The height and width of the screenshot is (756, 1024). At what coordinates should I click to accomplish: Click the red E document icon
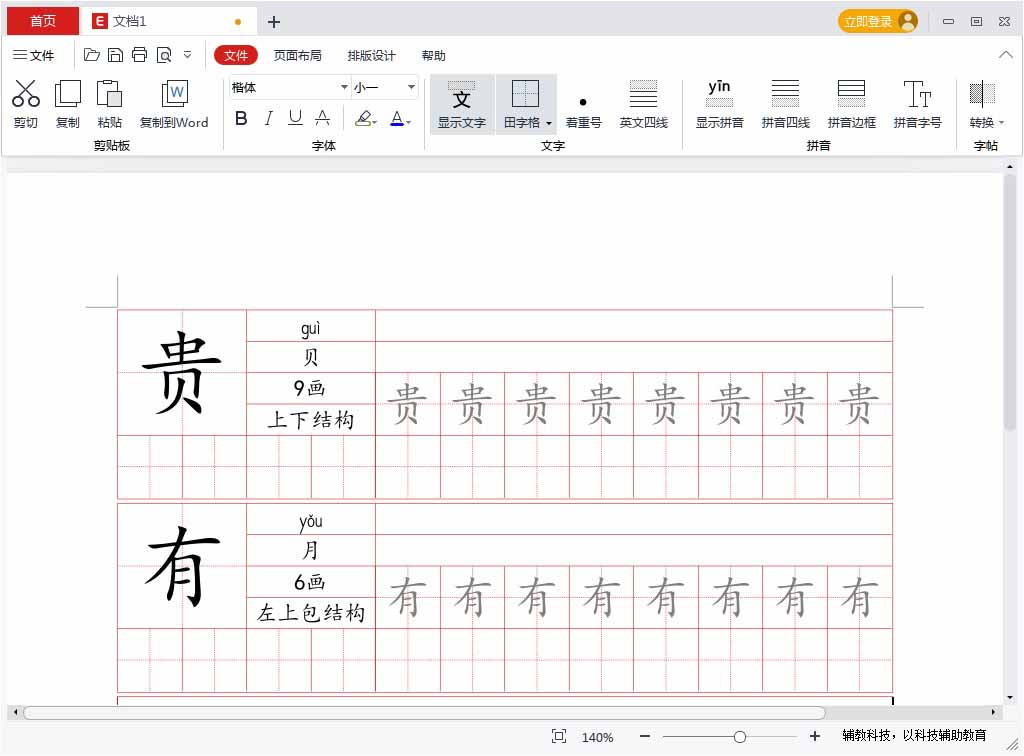point(100,22)
